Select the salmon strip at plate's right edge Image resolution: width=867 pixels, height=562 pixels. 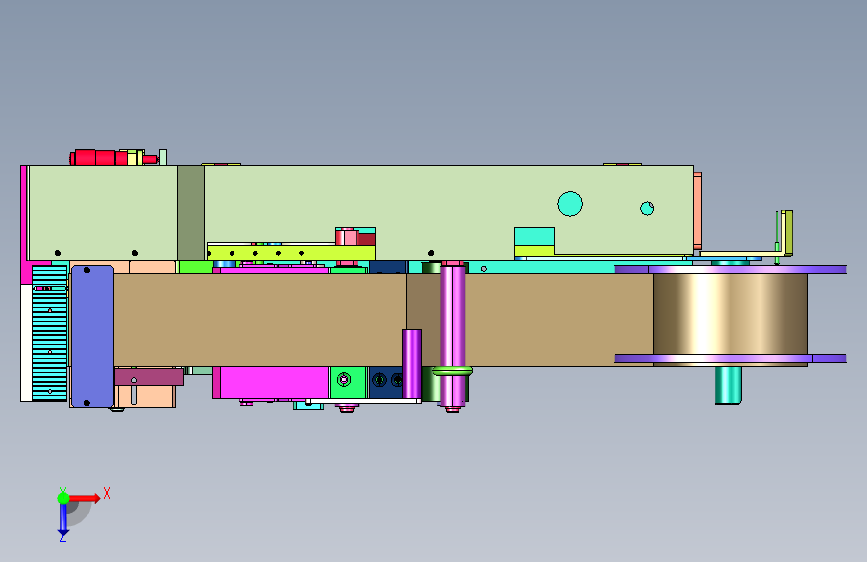[x=698, y=211]
